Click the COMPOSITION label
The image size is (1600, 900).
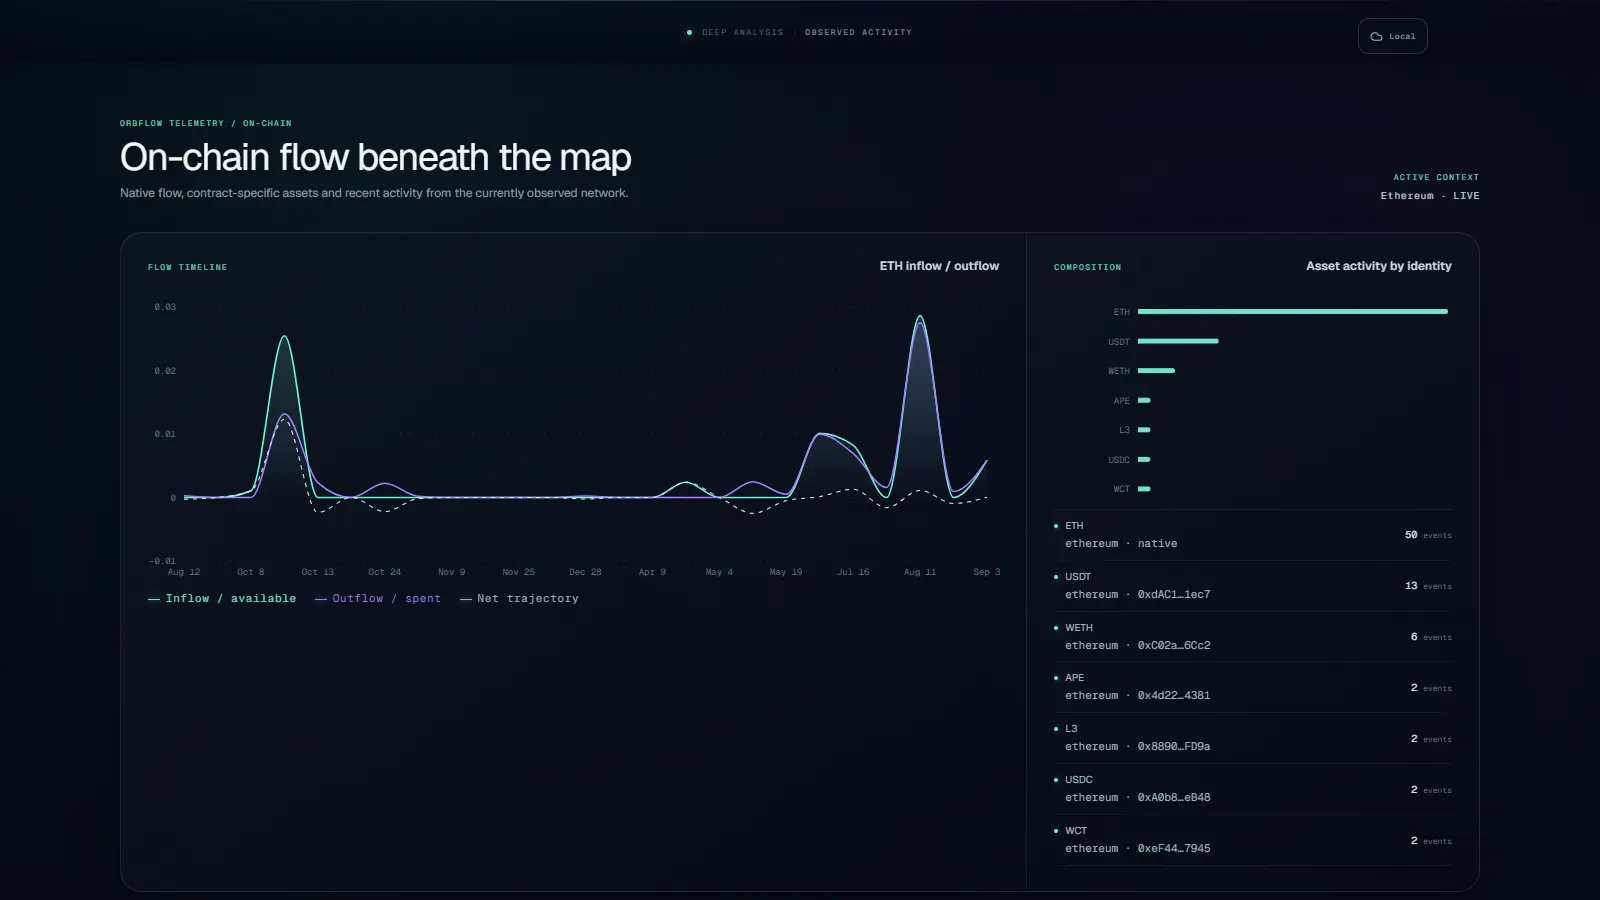[1087, 267]
